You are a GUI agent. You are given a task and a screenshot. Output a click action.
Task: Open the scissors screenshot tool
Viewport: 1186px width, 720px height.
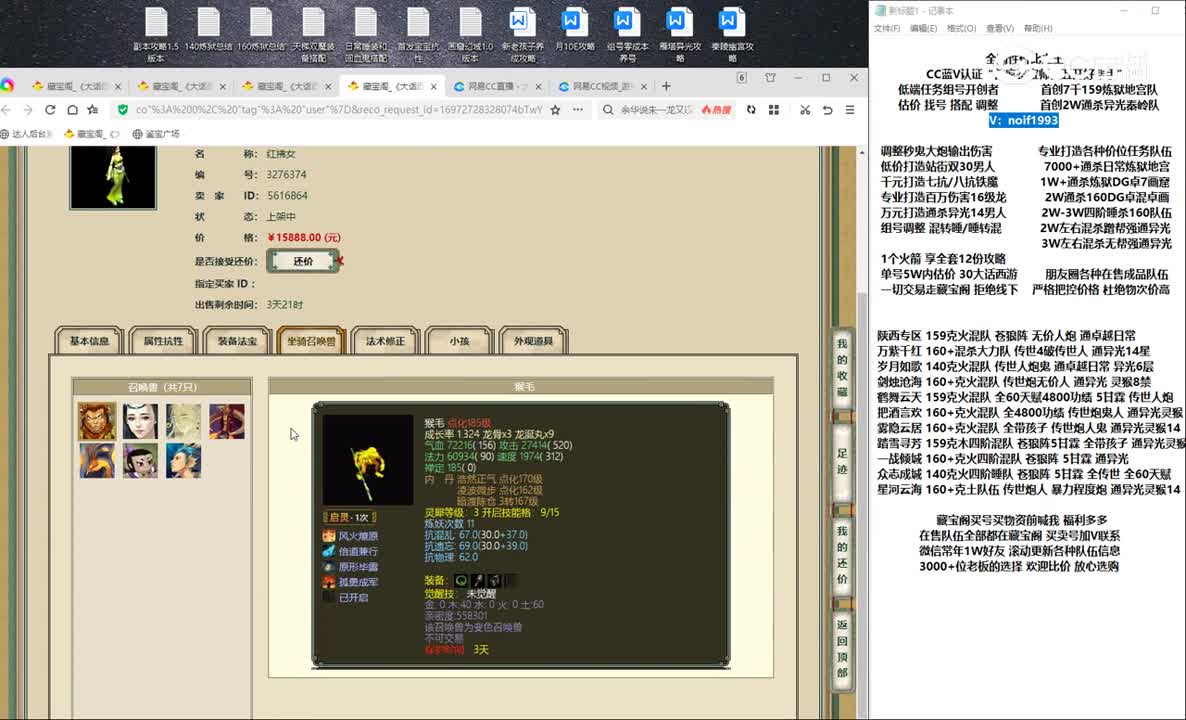[805, 110]
